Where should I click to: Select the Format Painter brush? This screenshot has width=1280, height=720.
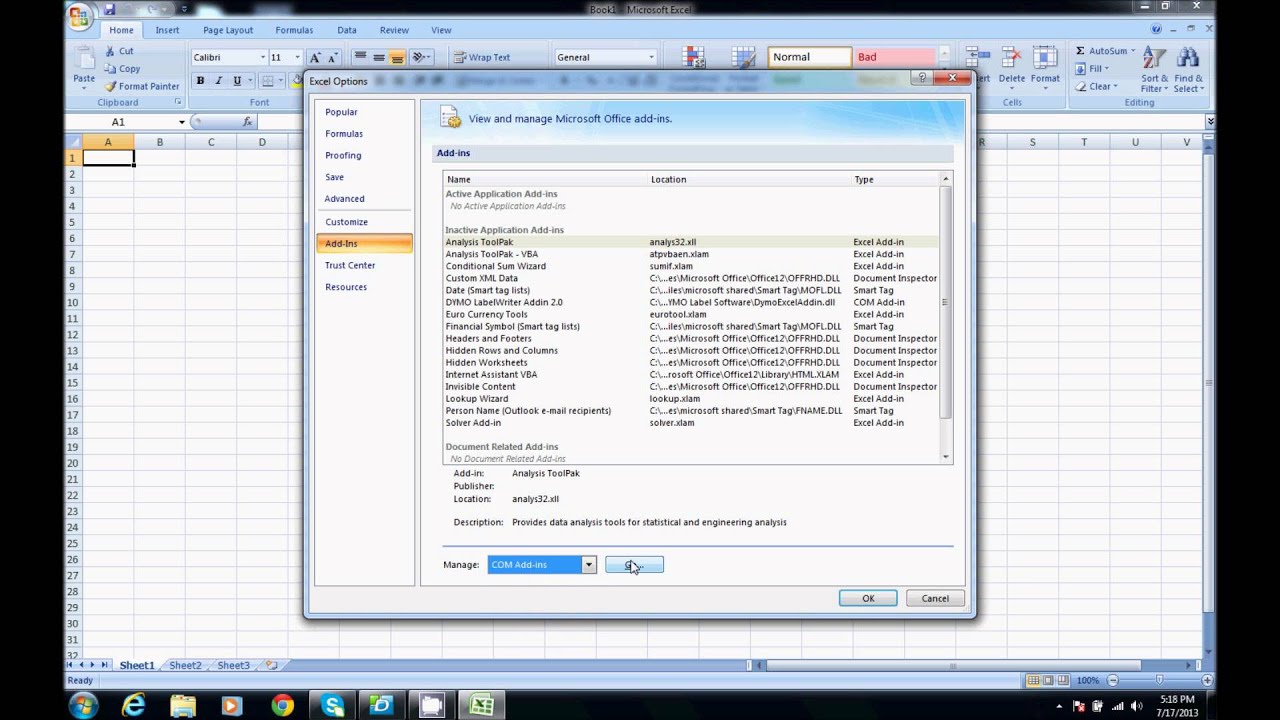[x=111, y=86]
